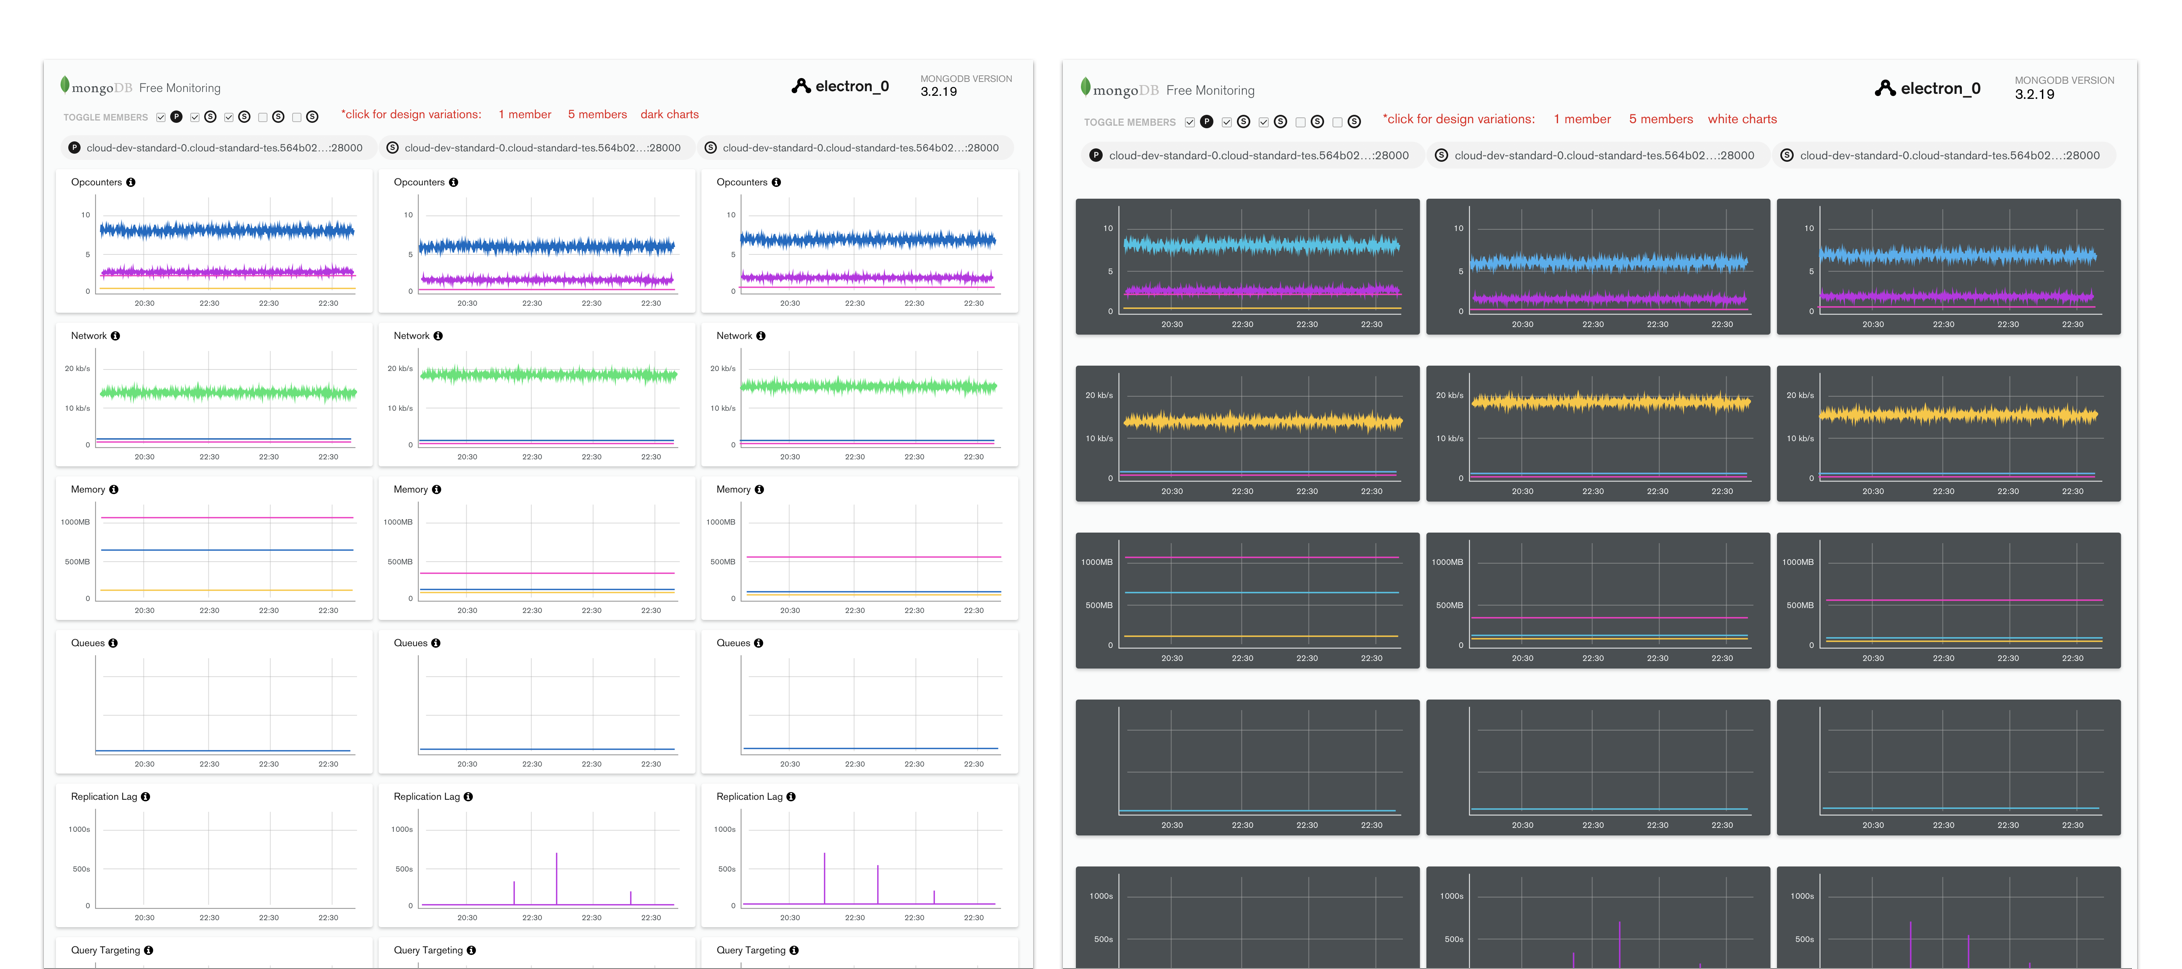Viewport: 2182px width, 969px height.
Task: Enable third secondary member checkbox, dark-chart dashboard
Action: tap(1301, 123)
